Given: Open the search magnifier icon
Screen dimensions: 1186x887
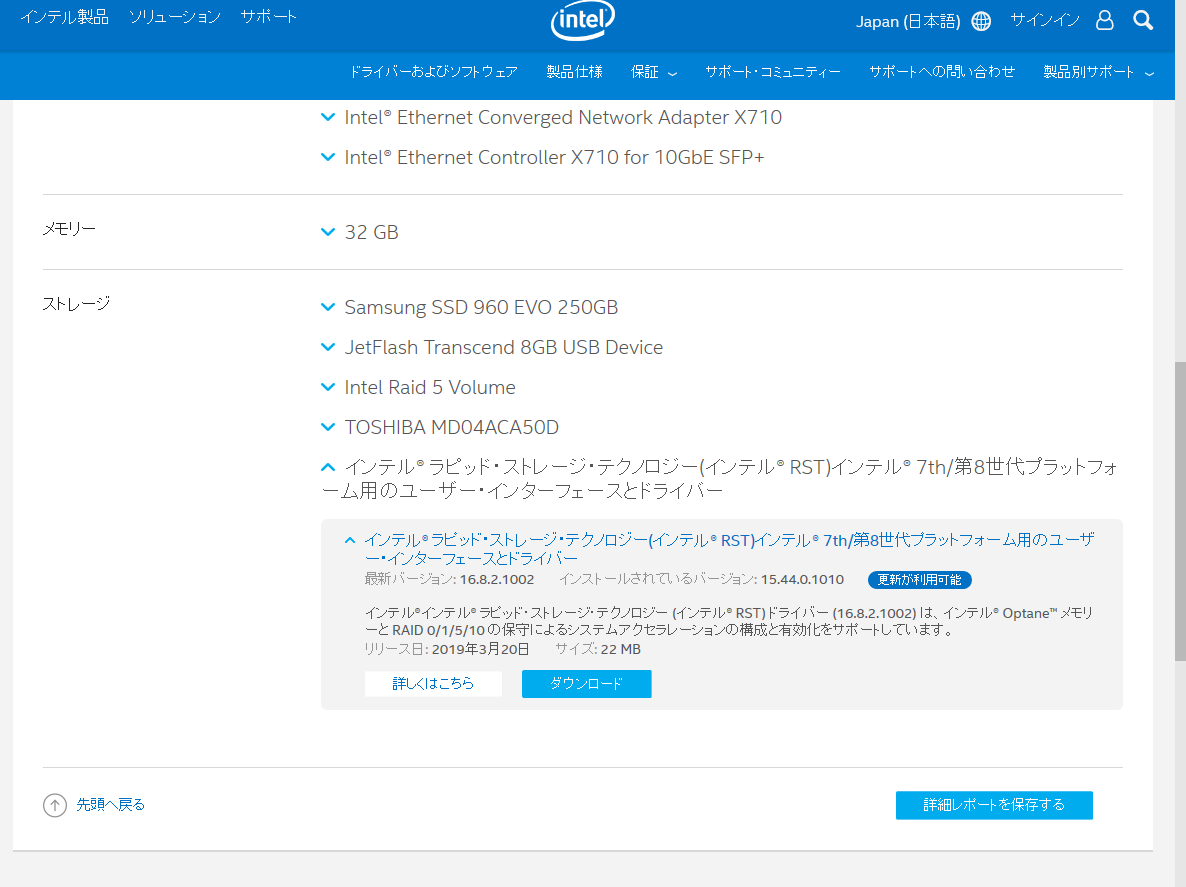Looking at the screenshot, I should [x=1143, y=20].
